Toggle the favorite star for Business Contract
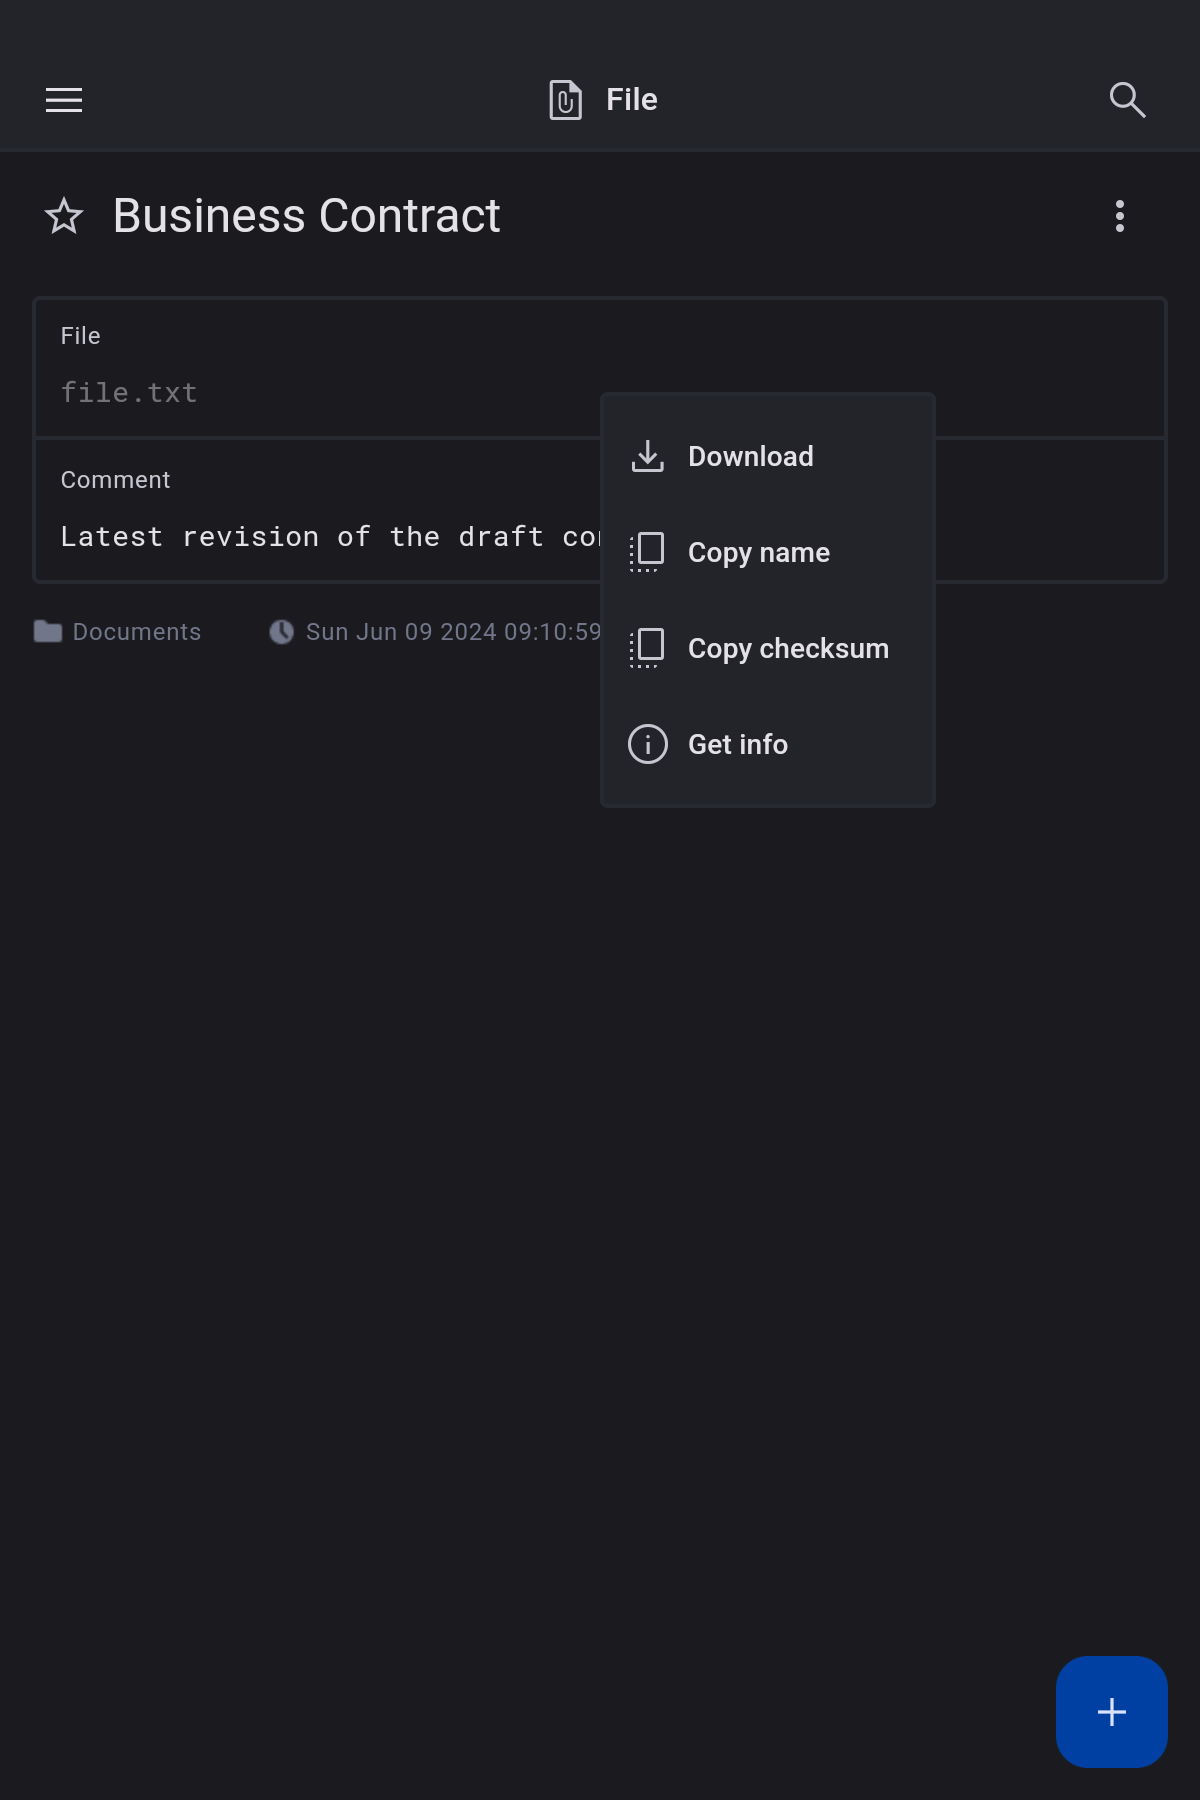Image resolution: width=1200 pixels, height=1800 pixels. [64, 216]
